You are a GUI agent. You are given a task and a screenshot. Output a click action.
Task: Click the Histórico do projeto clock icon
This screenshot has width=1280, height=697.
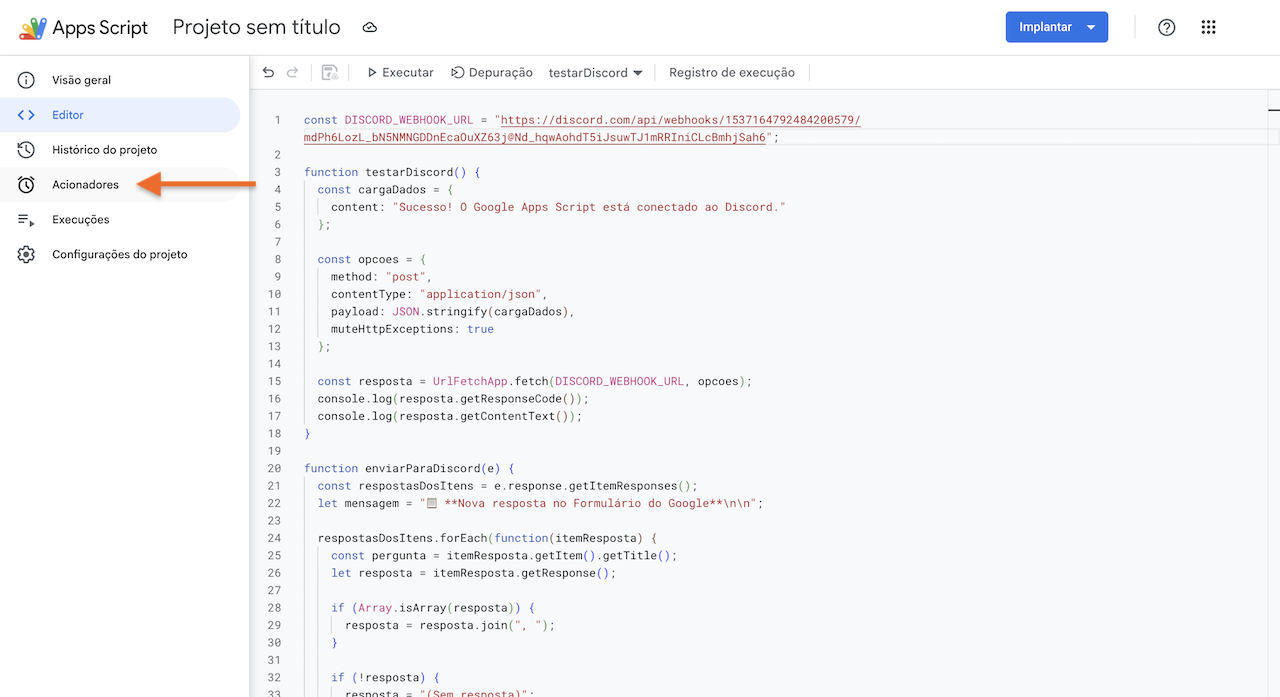pyautogui.click(x=27, y=150)
